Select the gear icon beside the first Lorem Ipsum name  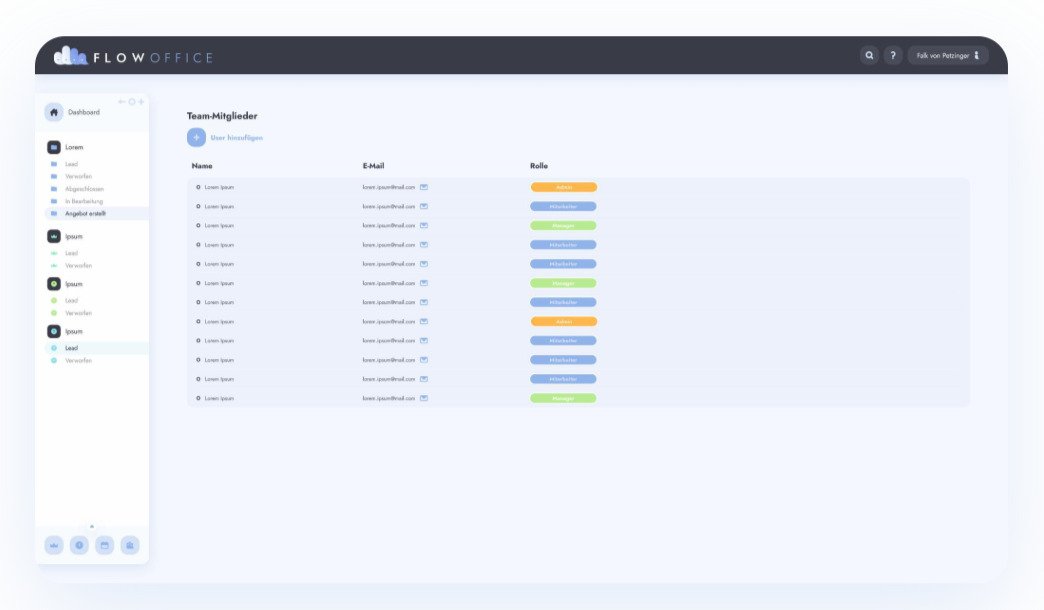point(198,187)
